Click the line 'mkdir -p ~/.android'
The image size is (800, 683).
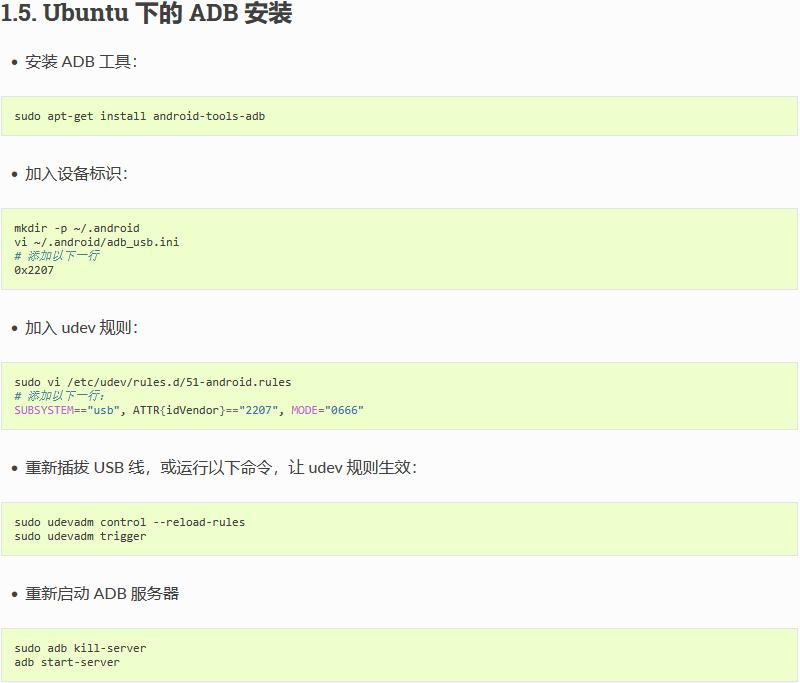tap(77, 228)
